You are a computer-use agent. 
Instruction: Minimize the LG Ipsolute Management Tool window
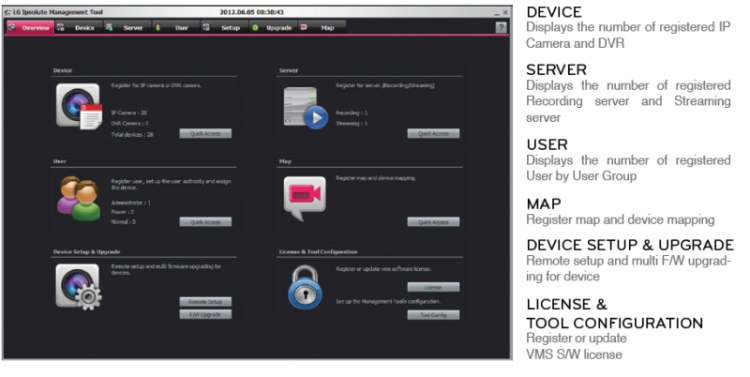point(497,13)
